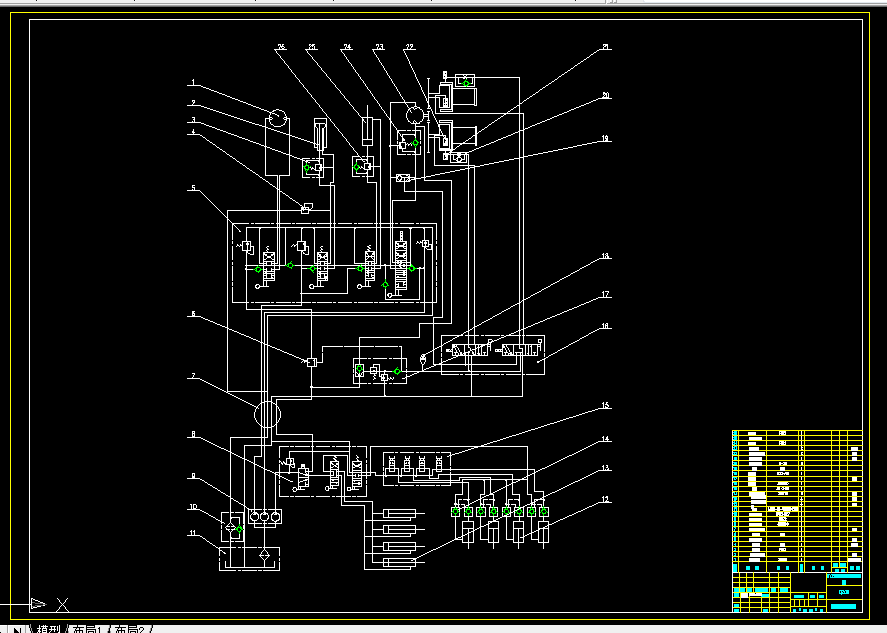Select callout number 6

coord(193,313)
